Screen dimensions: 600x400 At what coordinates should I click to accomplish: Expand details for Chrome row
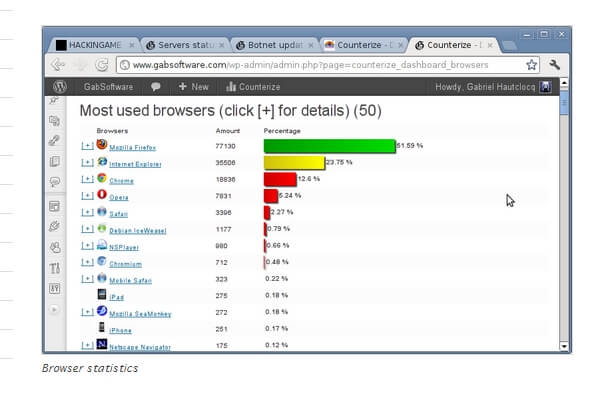[87, 179]
